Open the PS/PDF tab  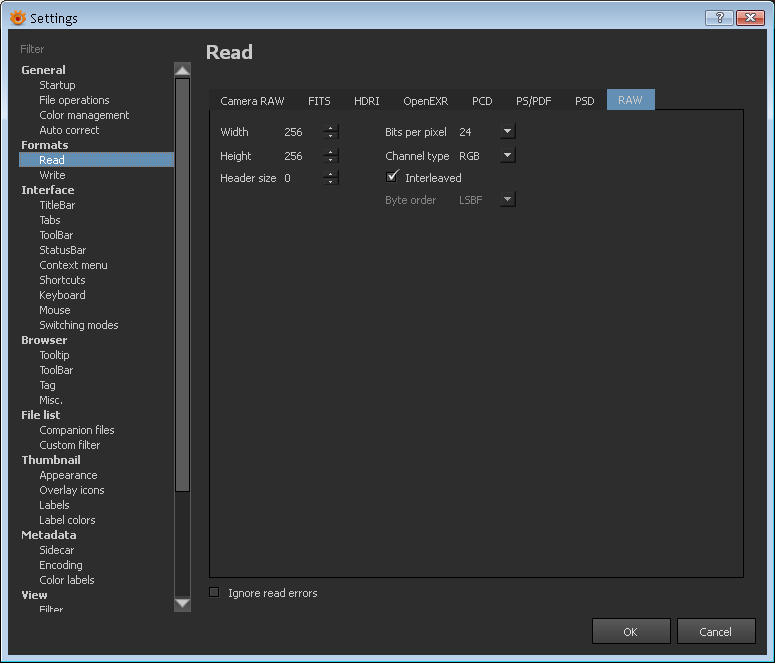[533, 101]
